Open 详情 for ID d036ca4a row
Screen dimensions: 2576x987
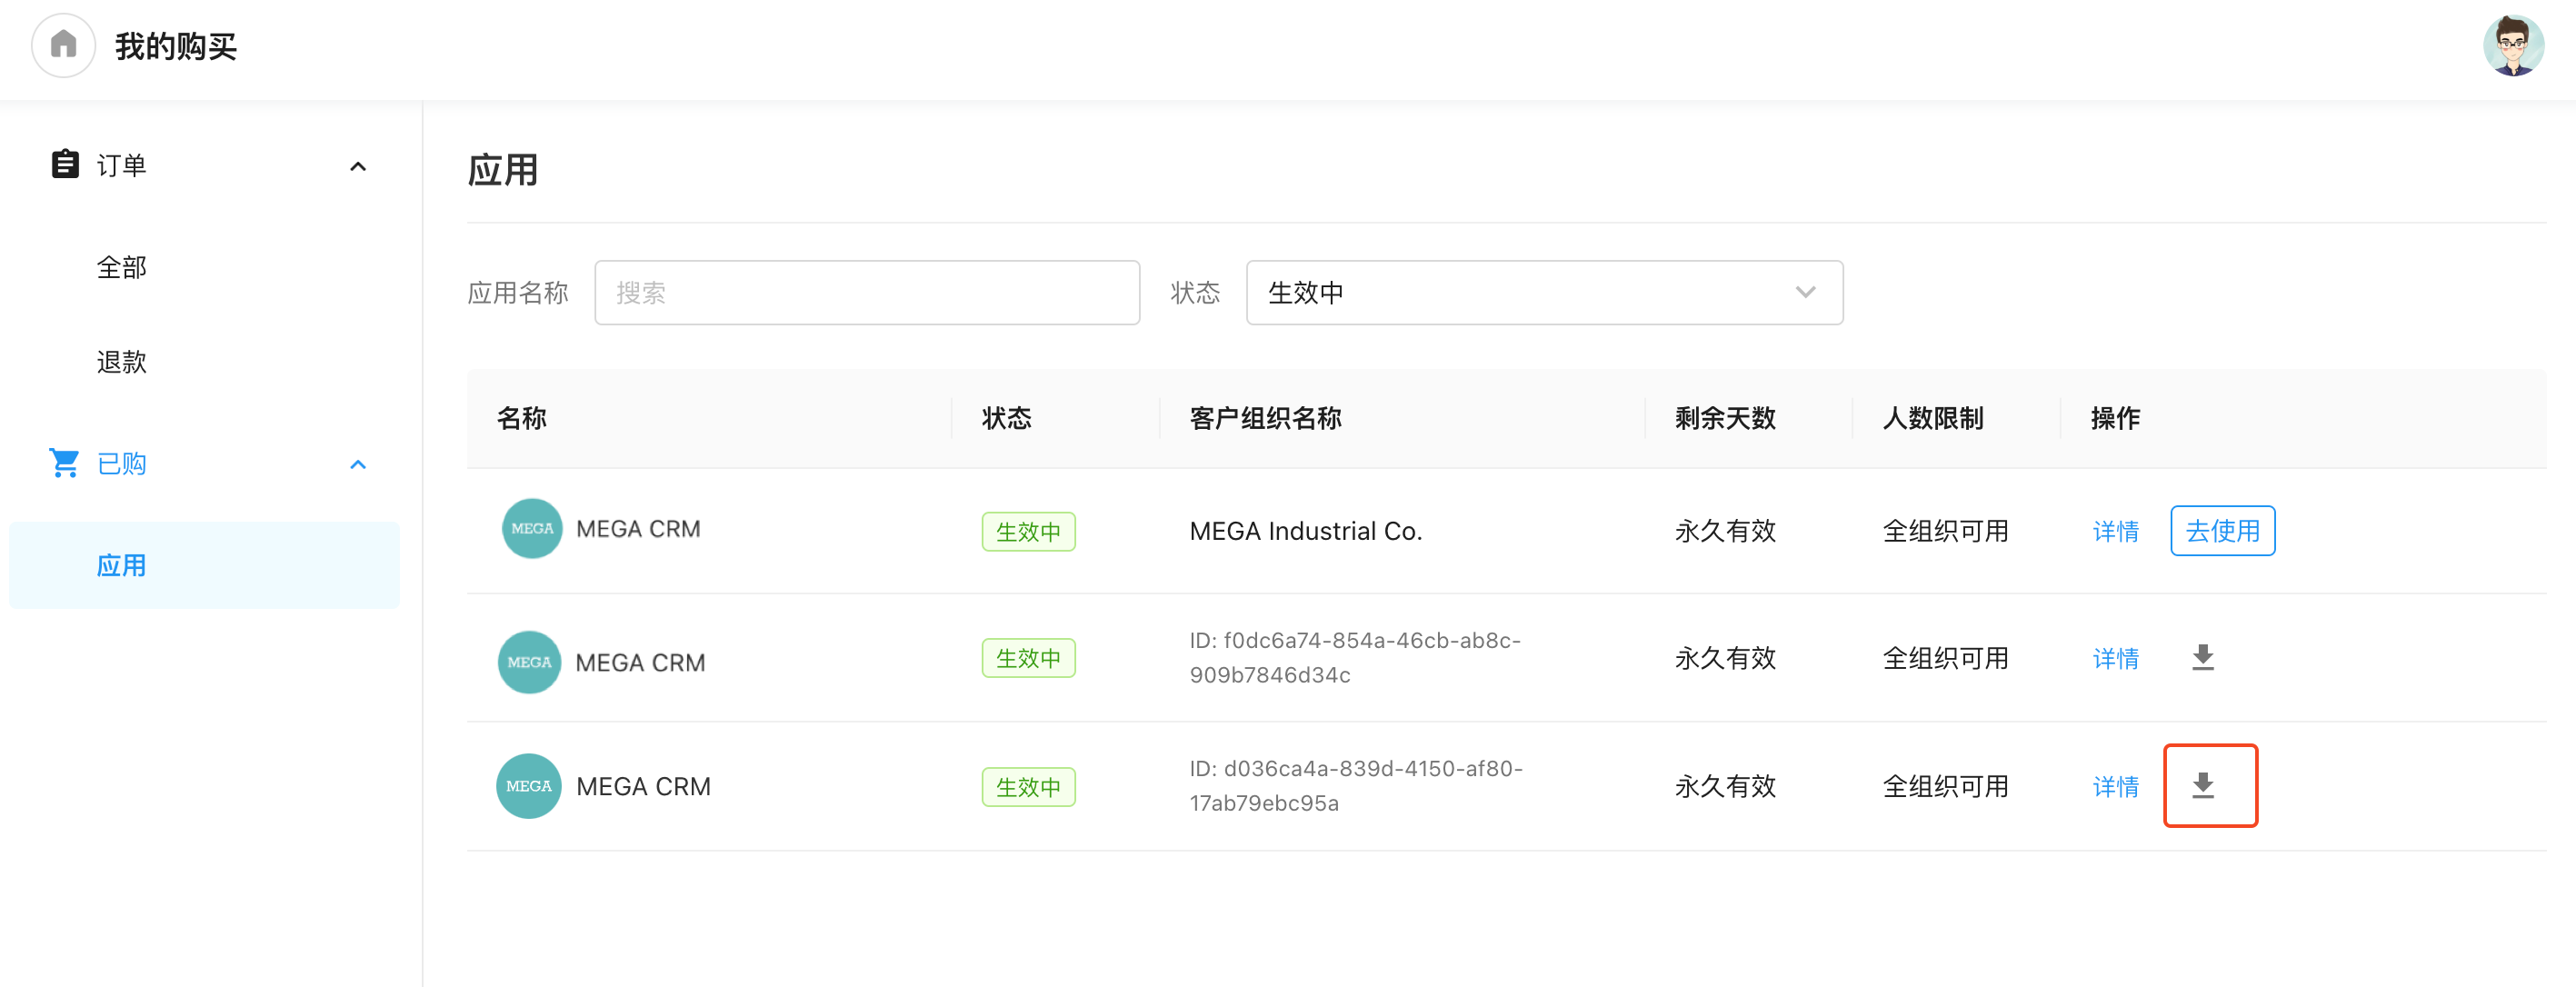point(2115,787)
